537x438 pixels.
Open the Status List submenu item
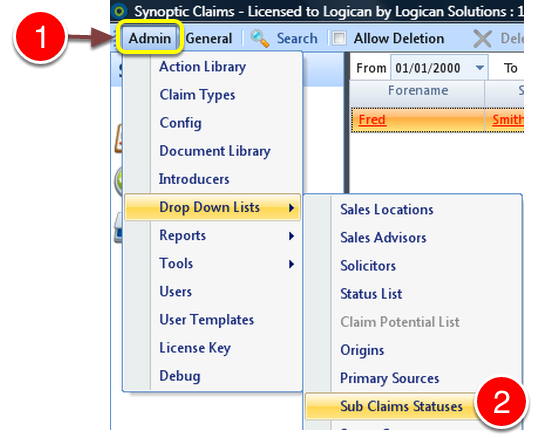371,294
